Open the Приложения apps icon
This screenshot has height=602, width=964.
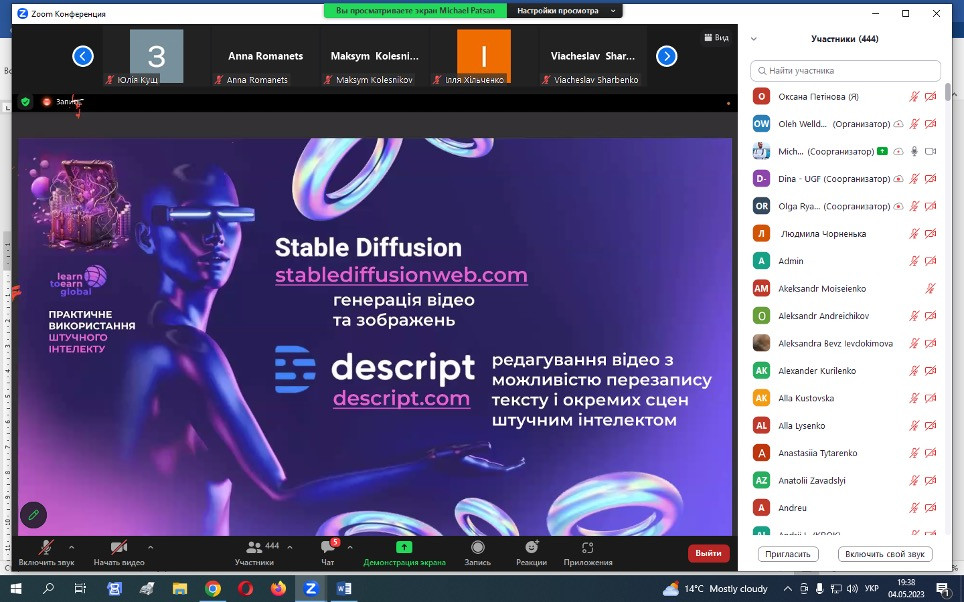tap(587, 547)
